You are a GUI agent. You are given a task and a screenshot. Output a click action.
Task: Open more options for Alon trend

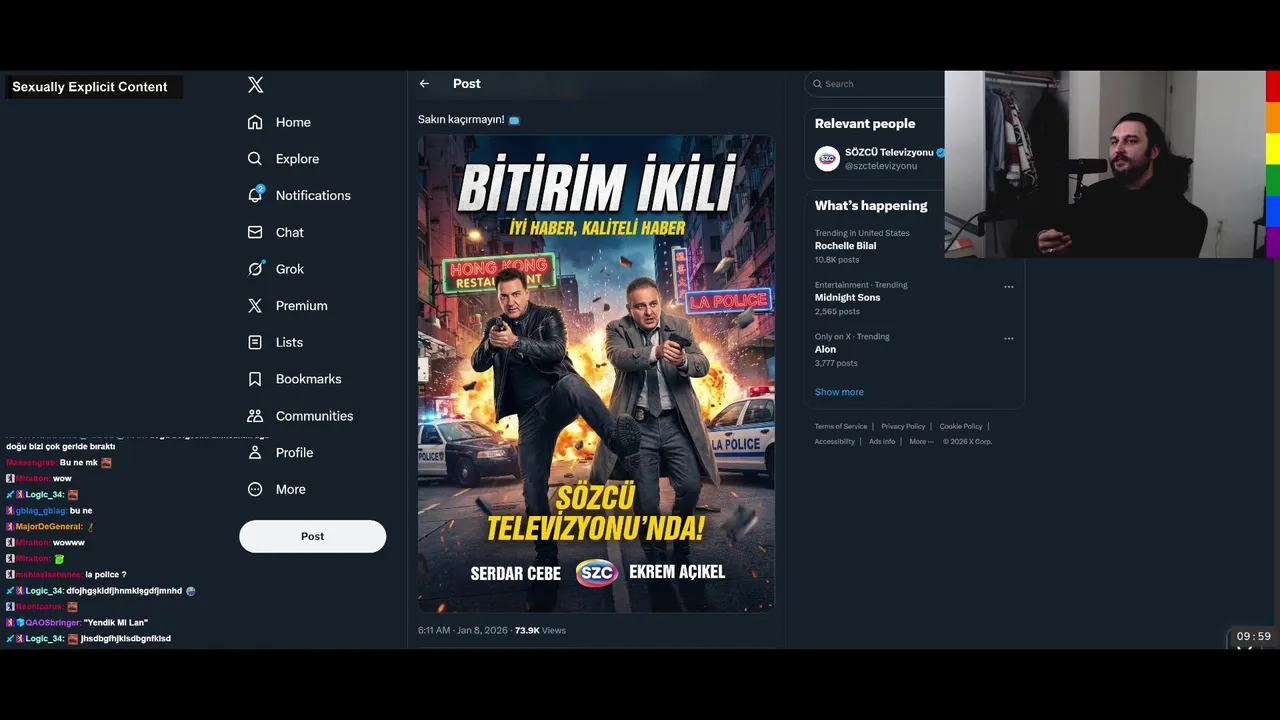point(1008,339)
